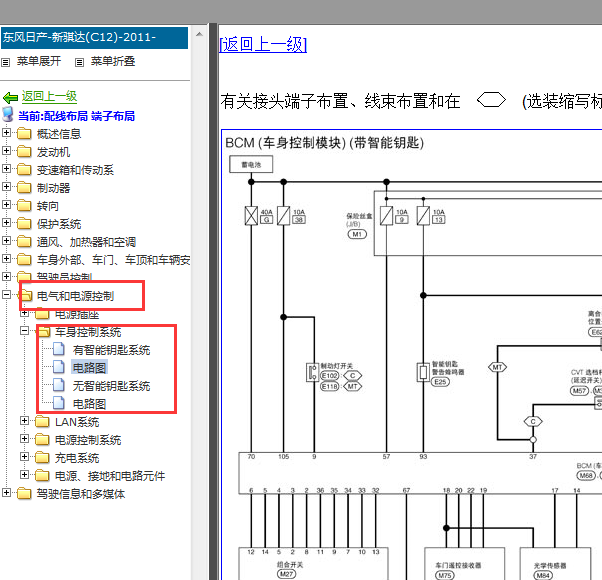Click the green back arrow icon
The height and width of the screenshot is (580, 602).
click(10, 97)
